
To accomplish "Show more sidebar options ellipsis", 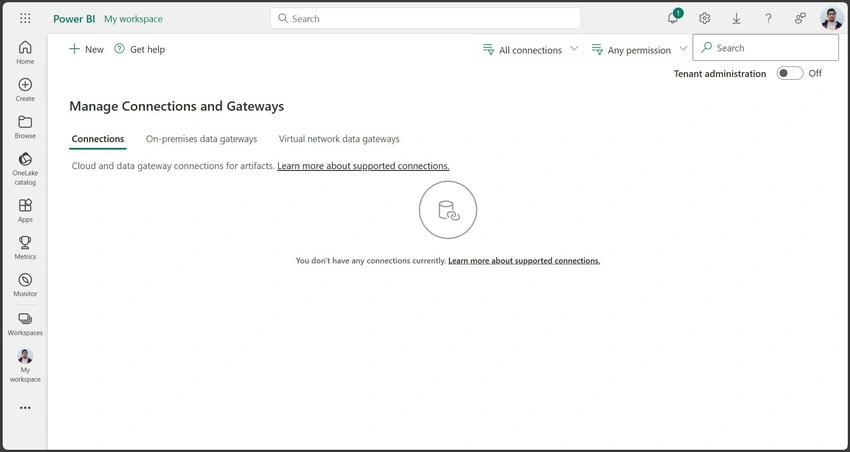I will (25, 408).
